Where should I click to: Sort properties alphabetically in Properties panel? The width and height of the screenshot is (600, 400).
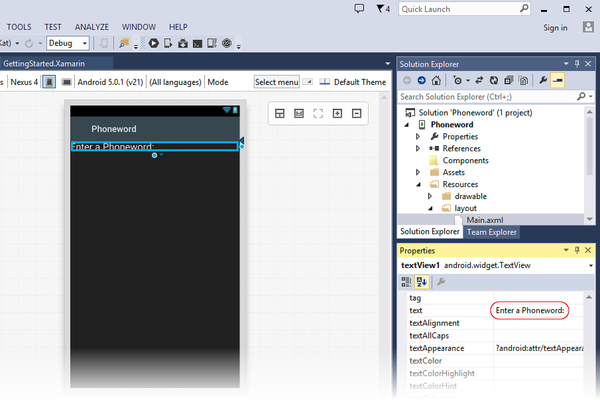(423, 281)
